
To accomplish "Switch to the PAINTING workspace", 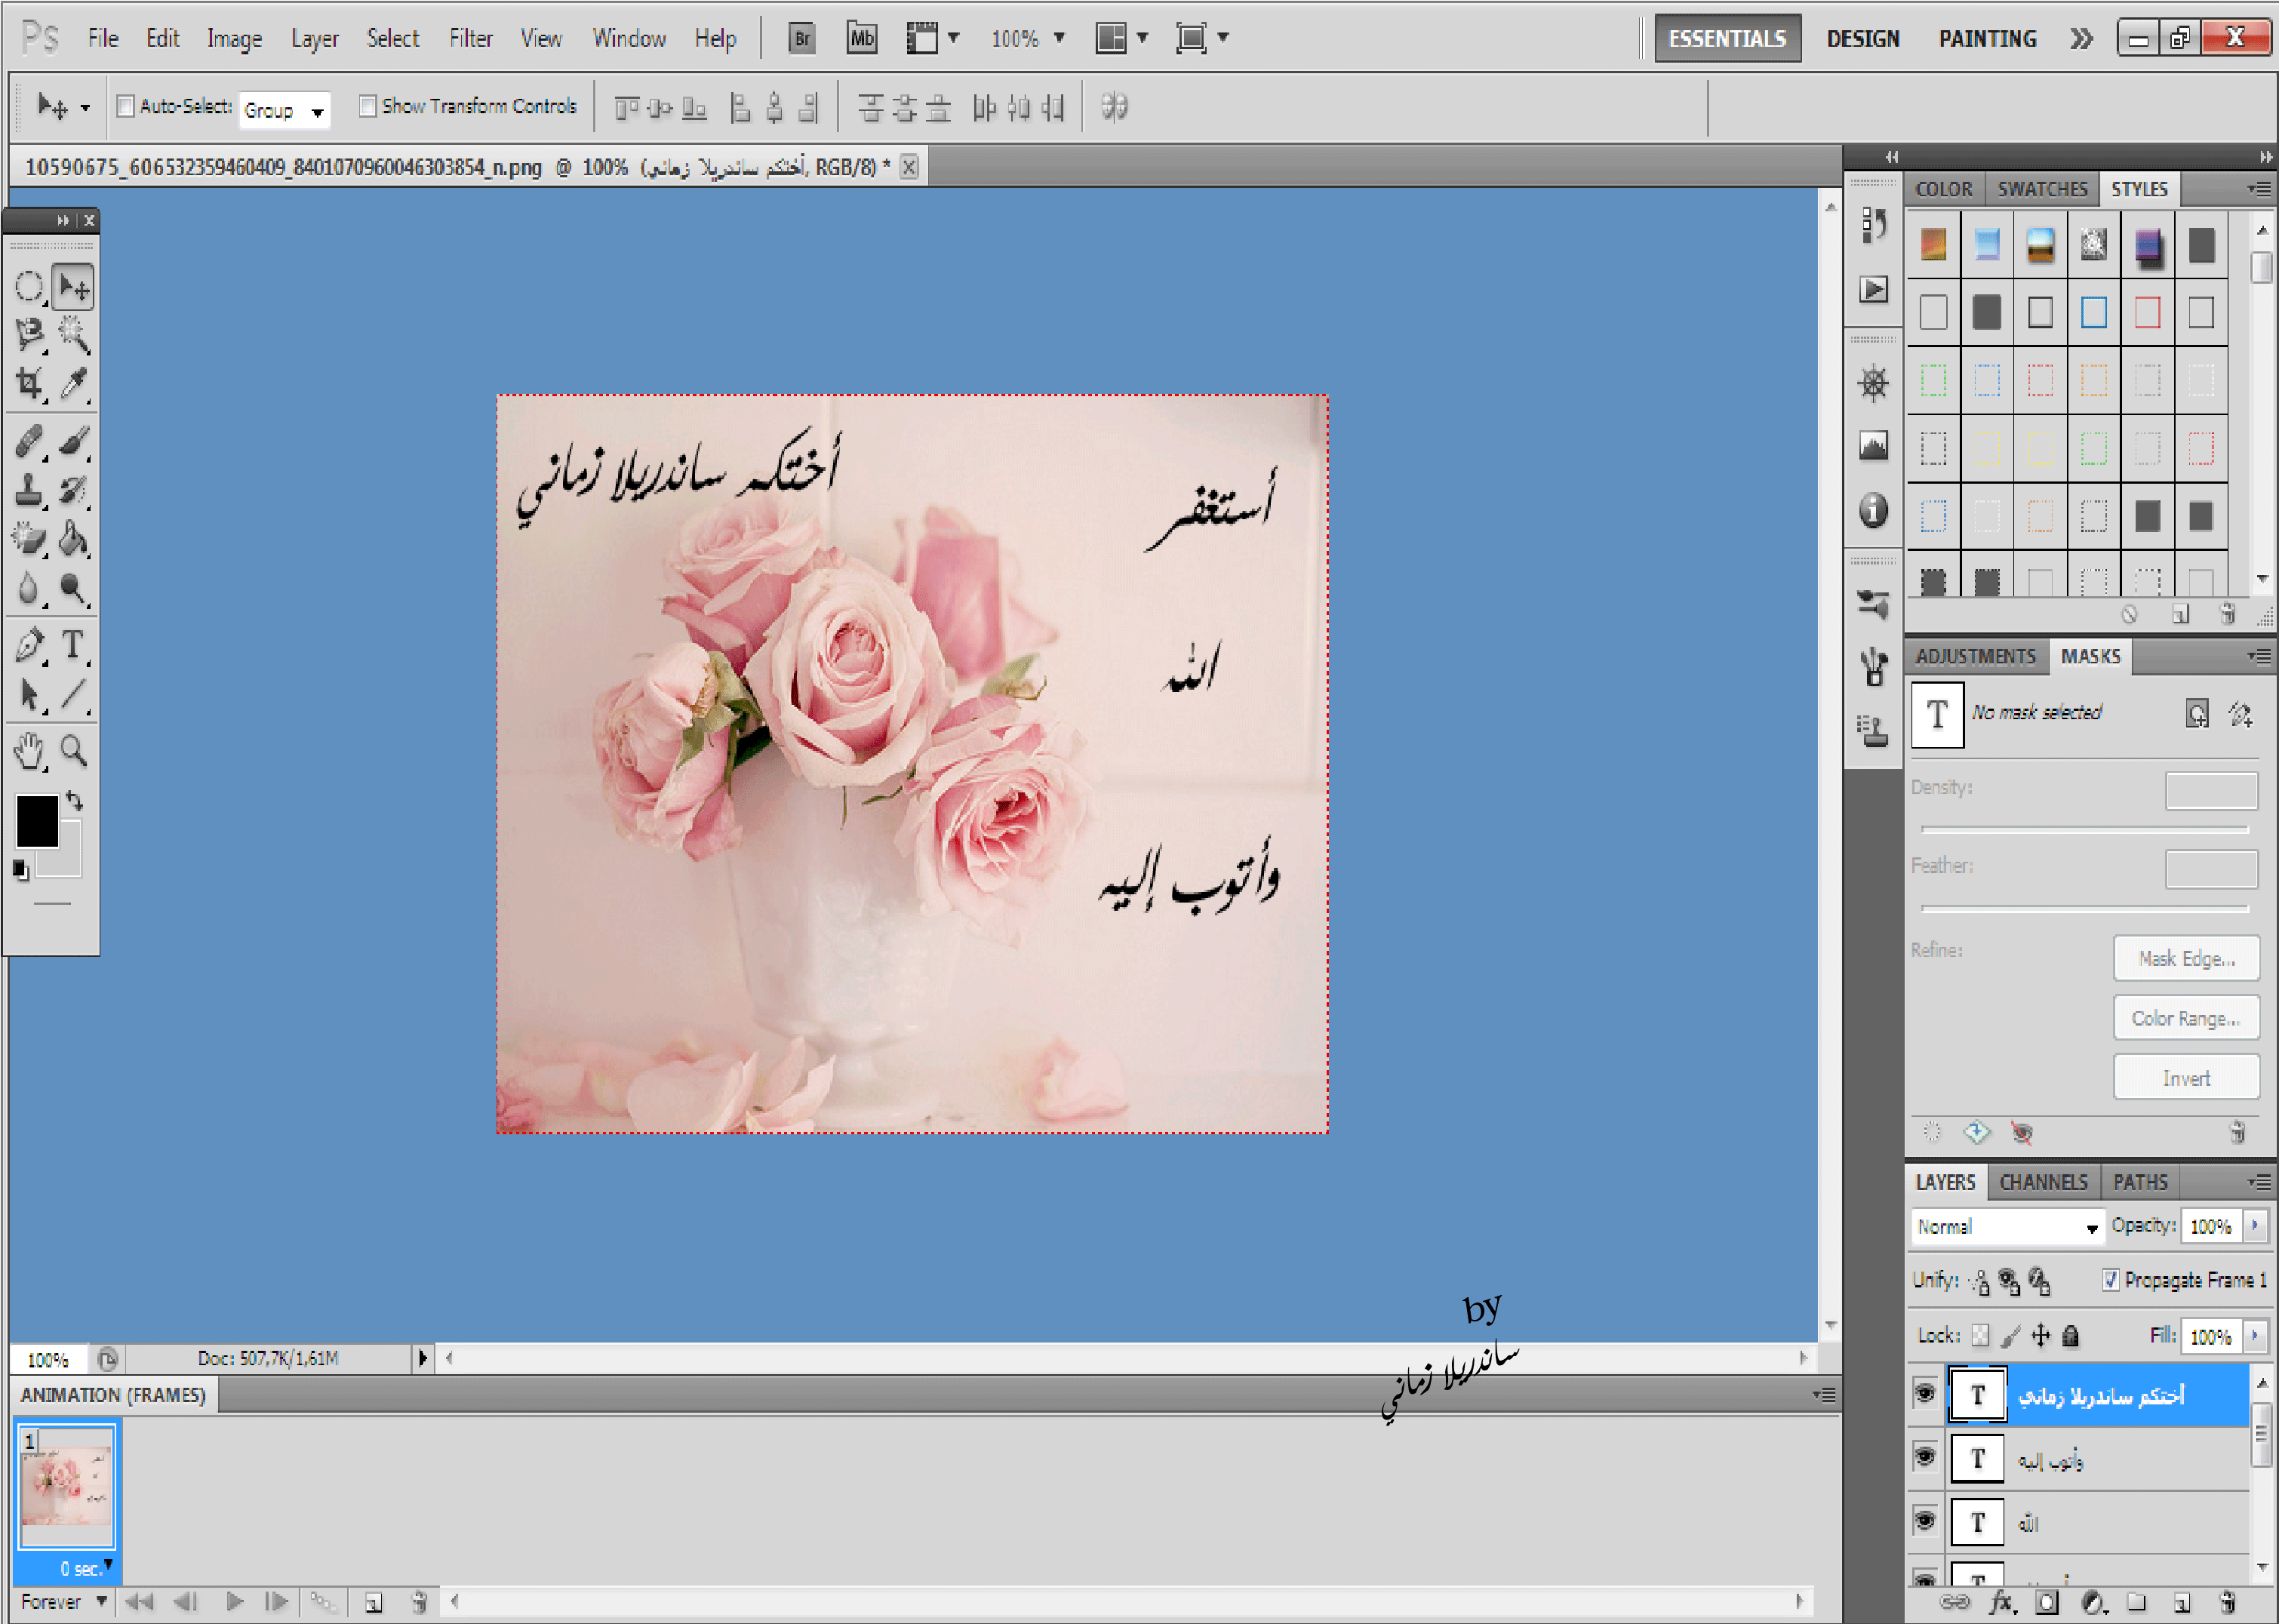I will 1987,39.
